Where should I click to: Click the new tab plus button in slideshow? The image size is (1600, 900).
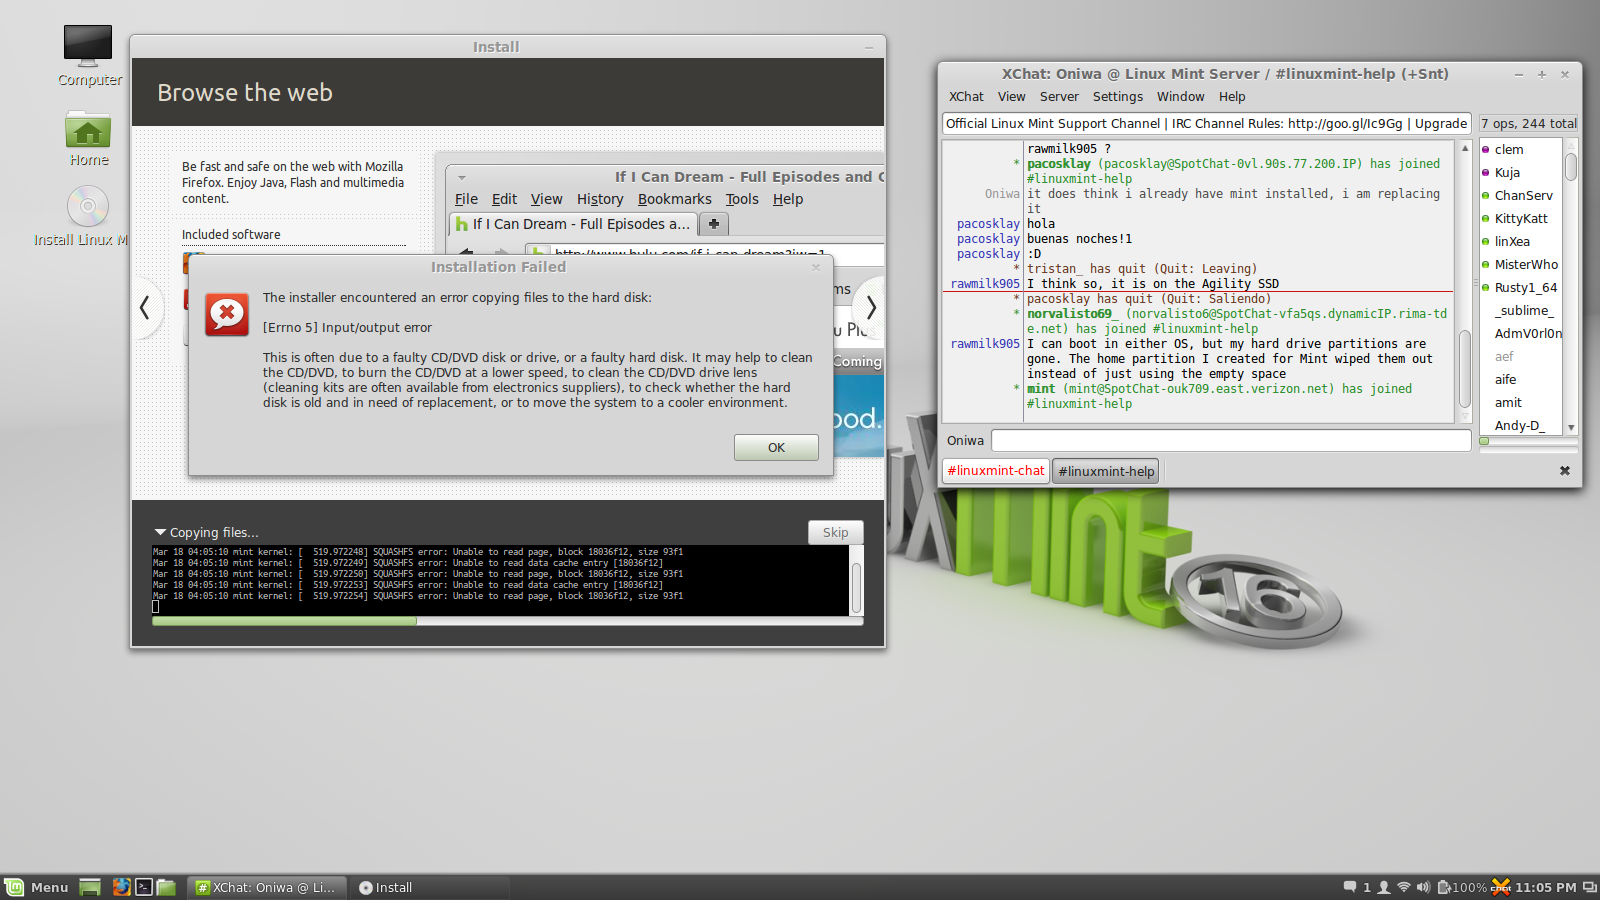714,224
